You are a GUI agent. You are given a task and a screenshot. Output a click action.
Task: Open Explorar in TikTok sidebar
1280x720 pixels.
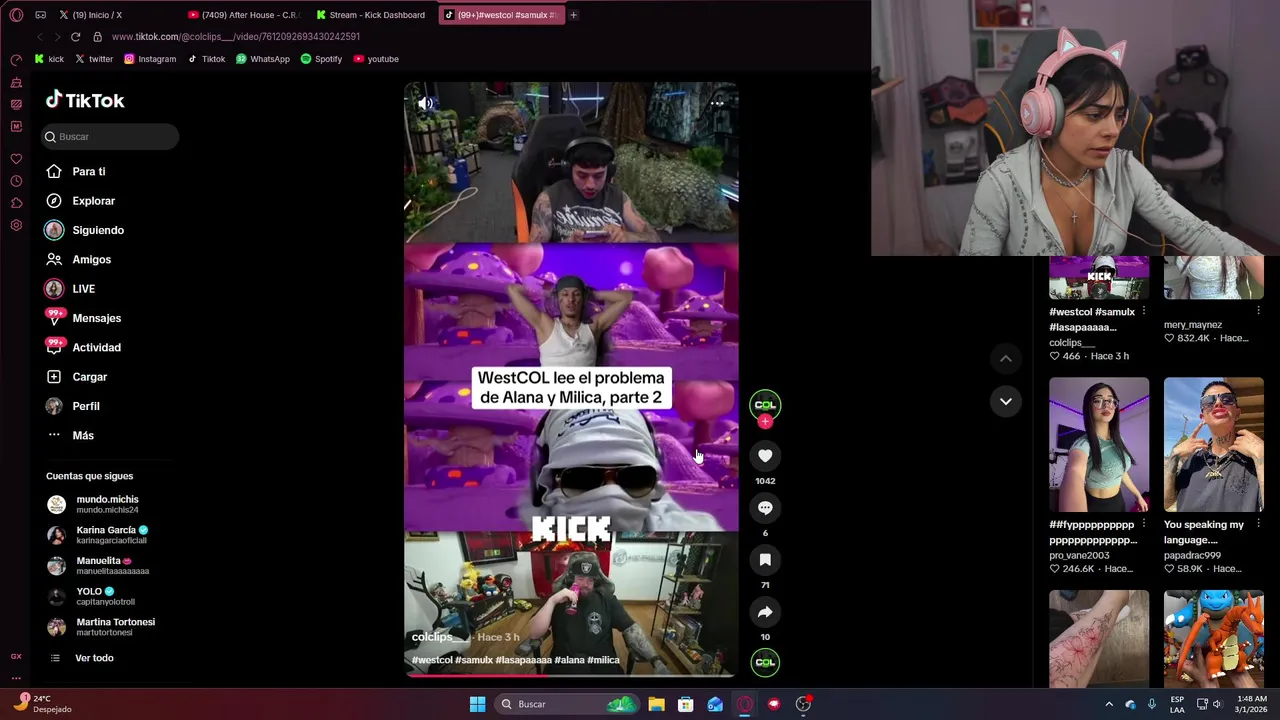pos(80,201)
